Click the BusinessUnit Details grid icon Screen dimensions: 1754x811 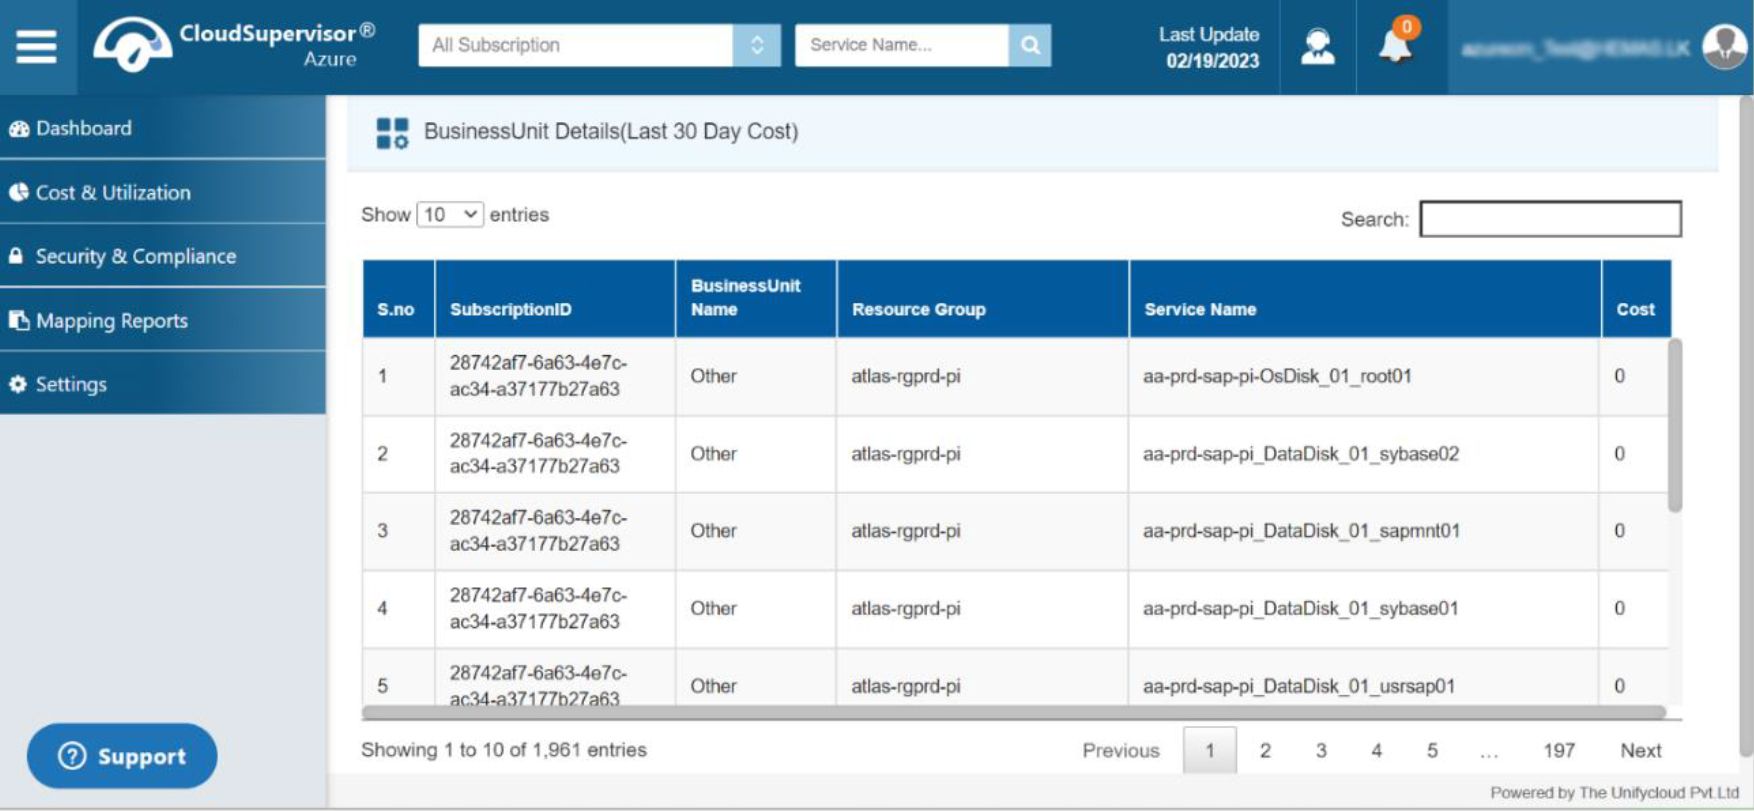tap(392, 132)
